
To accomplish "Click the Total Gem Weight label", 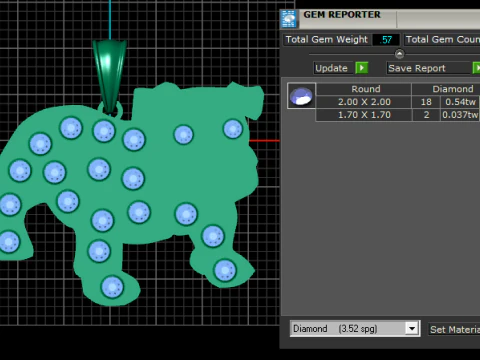I will (x=327, y=40).
